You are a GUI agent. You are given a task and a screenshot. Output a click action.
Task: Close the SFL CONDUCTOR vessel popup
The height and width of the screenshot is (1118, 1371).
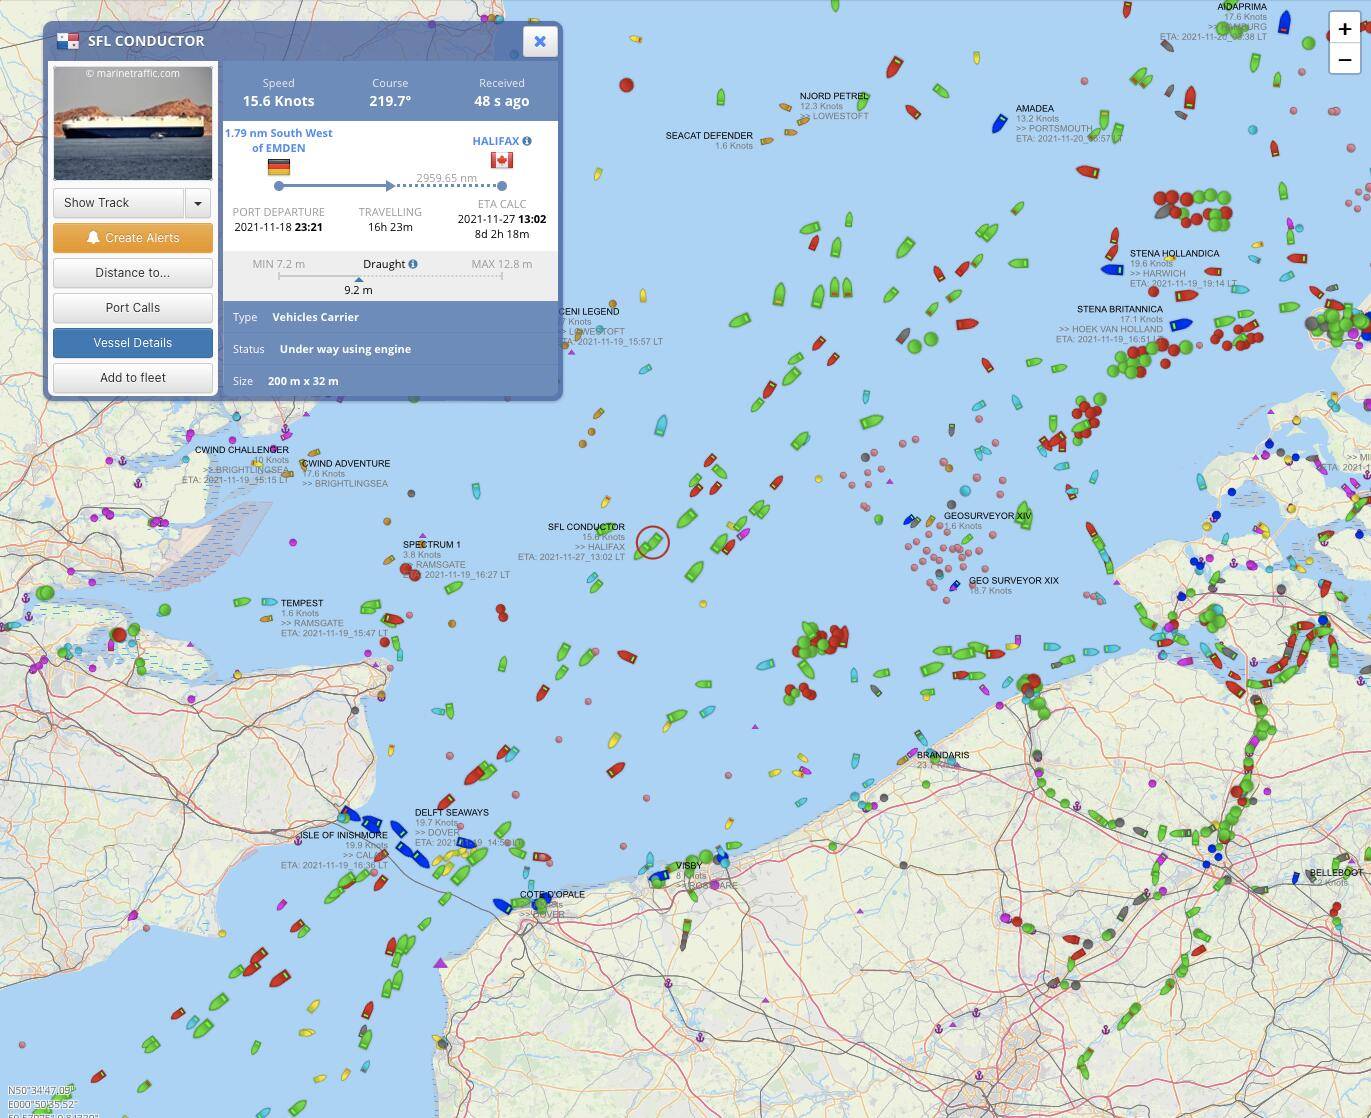coord(540,41)
